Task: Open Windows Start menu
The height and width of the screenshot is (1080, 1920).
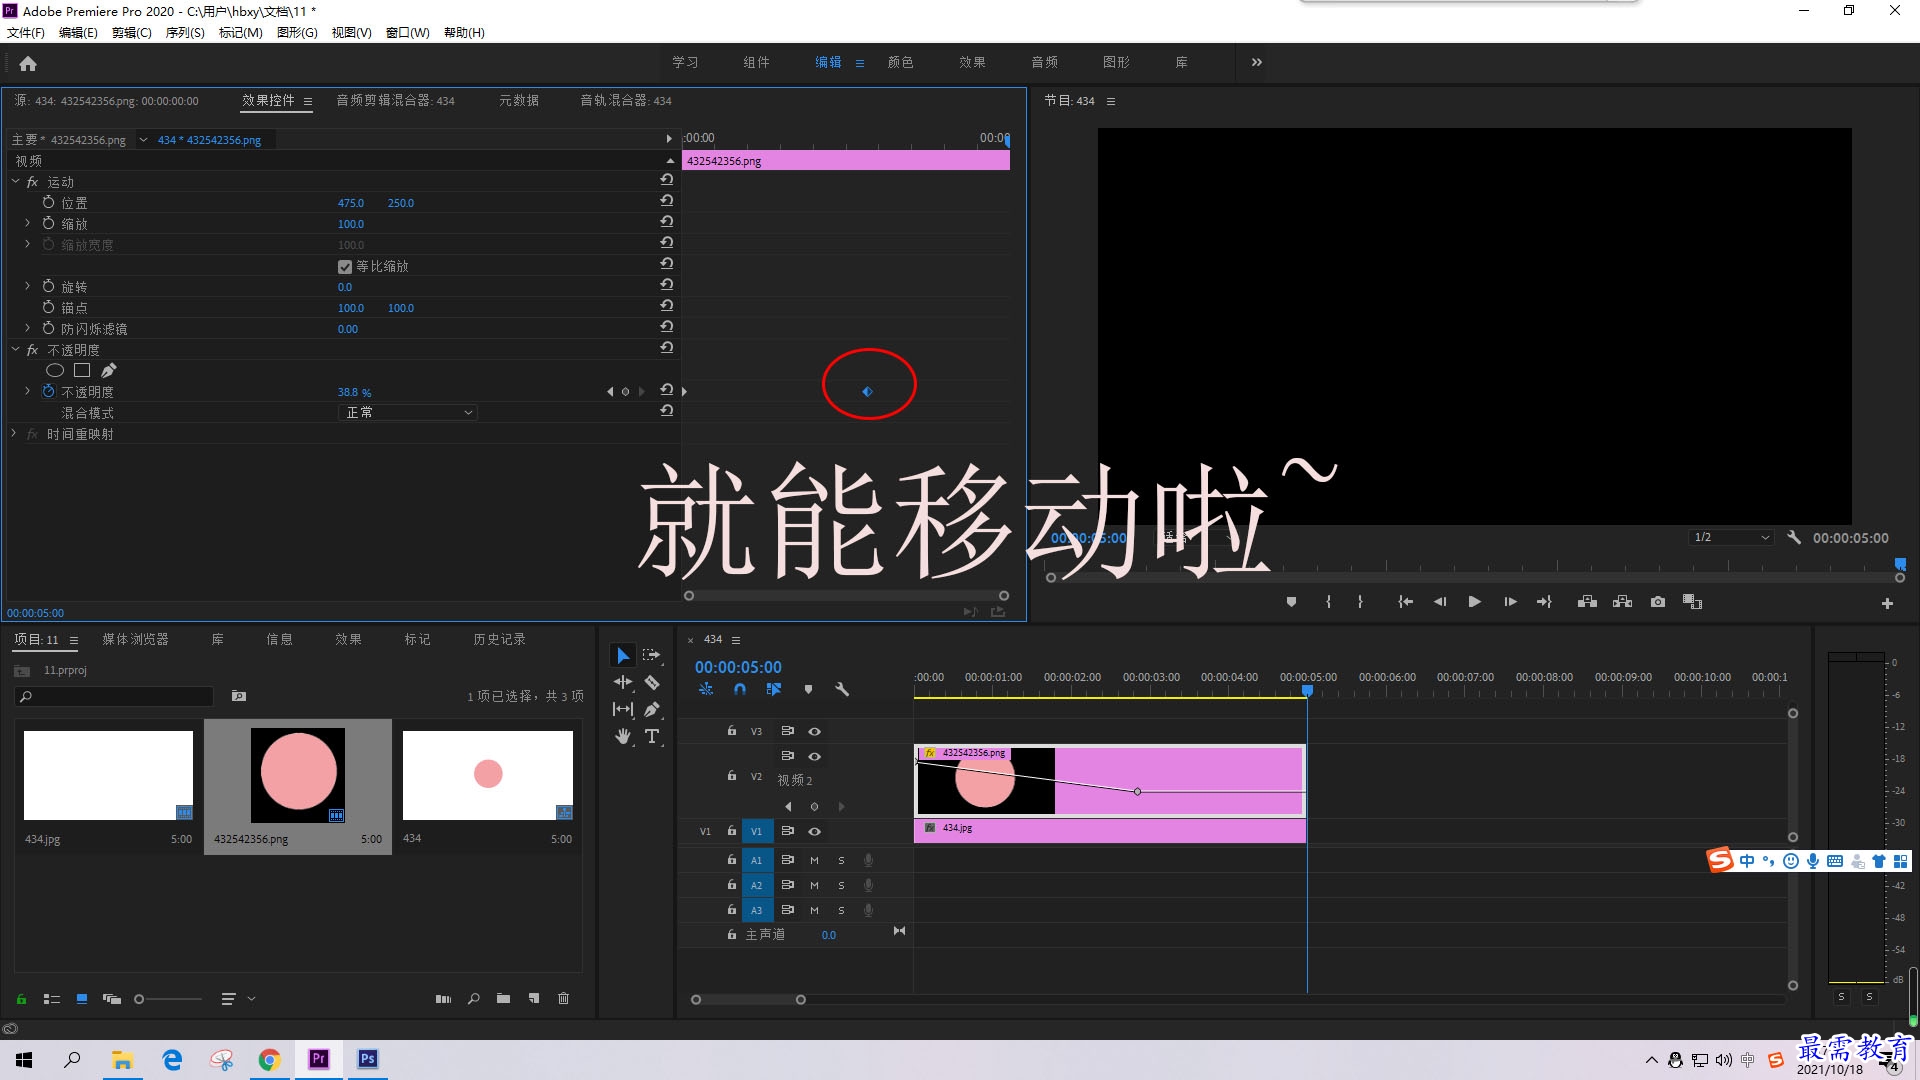Action: tap(24, 1059)
